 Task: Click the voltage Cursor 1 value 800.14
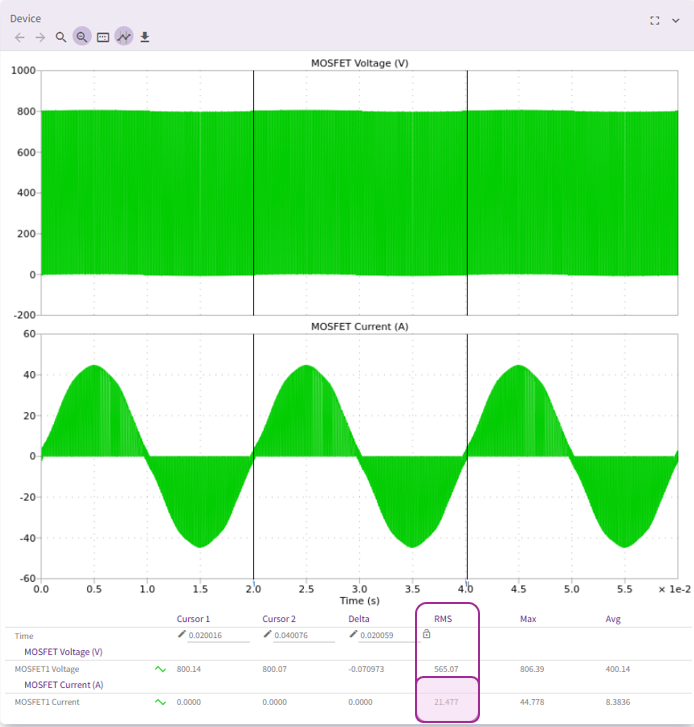pyautogui.click(x=189, y=669)
